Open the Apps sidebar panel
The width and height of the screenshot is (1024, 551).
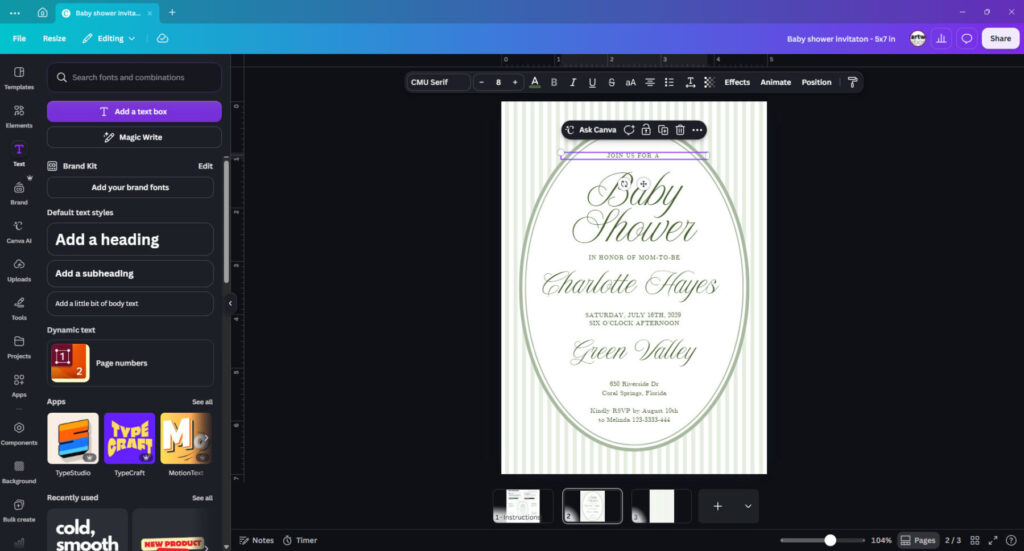(19, 385)
